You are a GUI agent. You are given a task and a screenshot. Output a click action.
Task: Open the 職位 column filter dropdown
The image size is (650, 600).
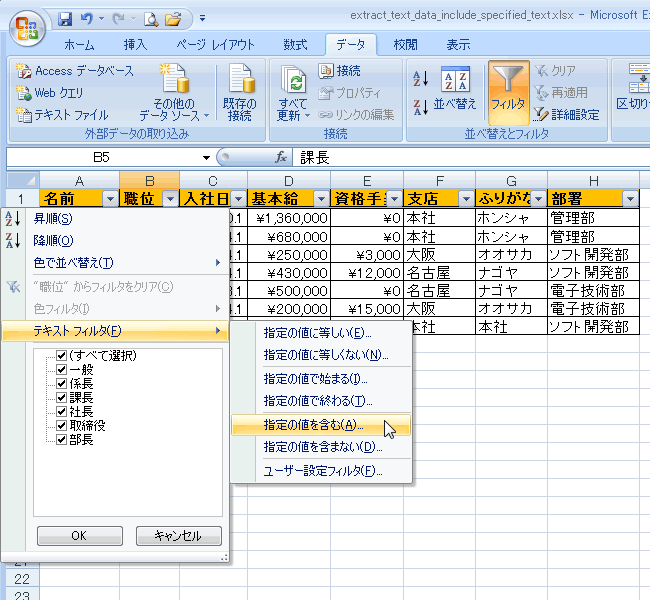click(170, 199)
